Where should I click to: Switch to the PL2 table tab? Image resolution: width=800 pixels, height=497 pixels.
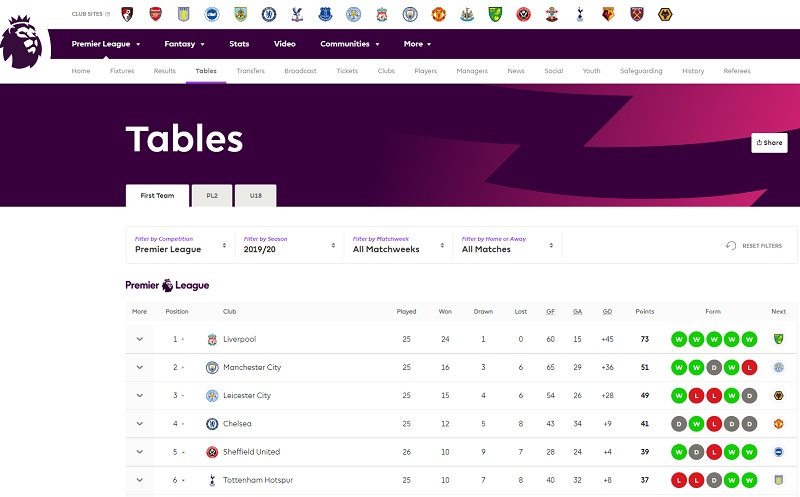(x=211, y=196)
